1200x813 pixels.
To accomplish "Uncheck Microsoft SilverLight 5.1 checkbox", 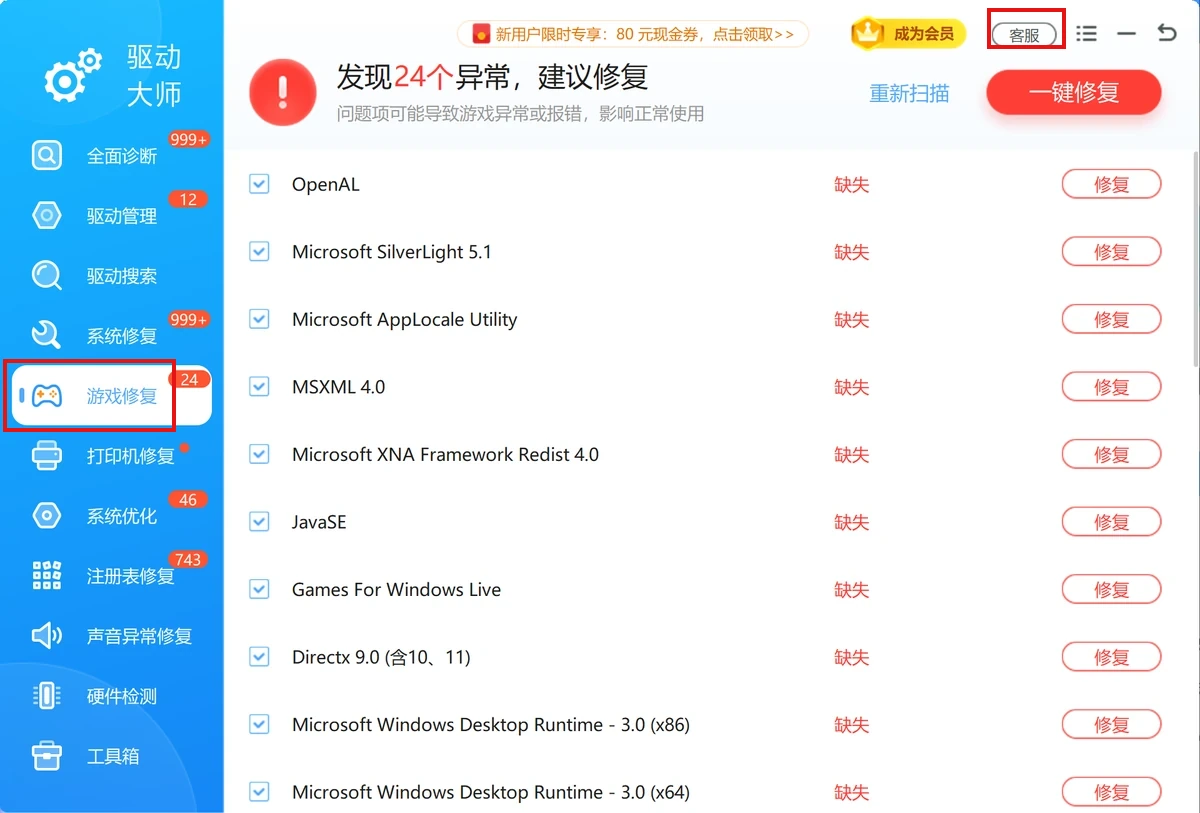I will (259, 252).
